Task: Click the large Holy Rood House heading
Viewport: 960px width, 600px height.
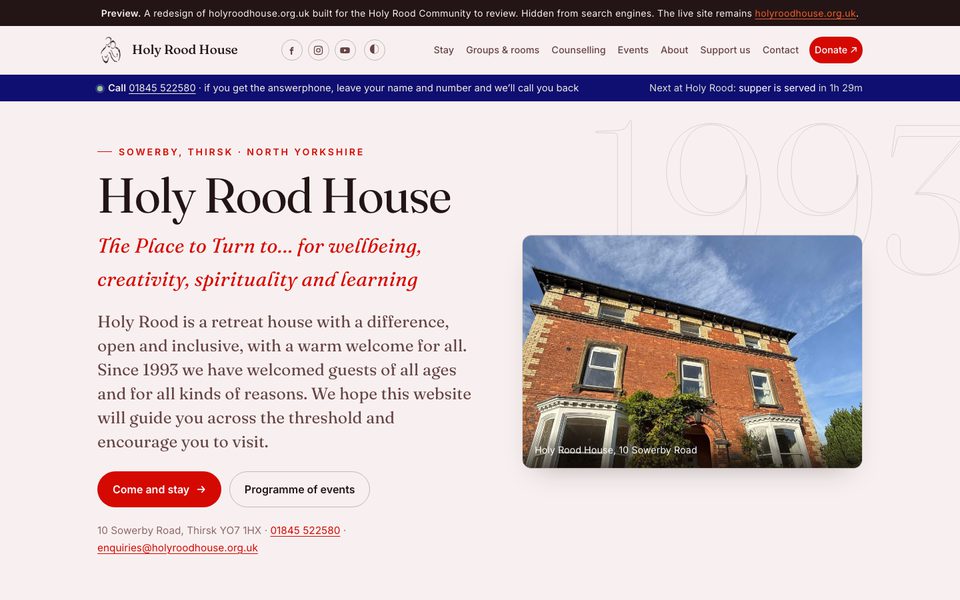Action: click(274, 197)
